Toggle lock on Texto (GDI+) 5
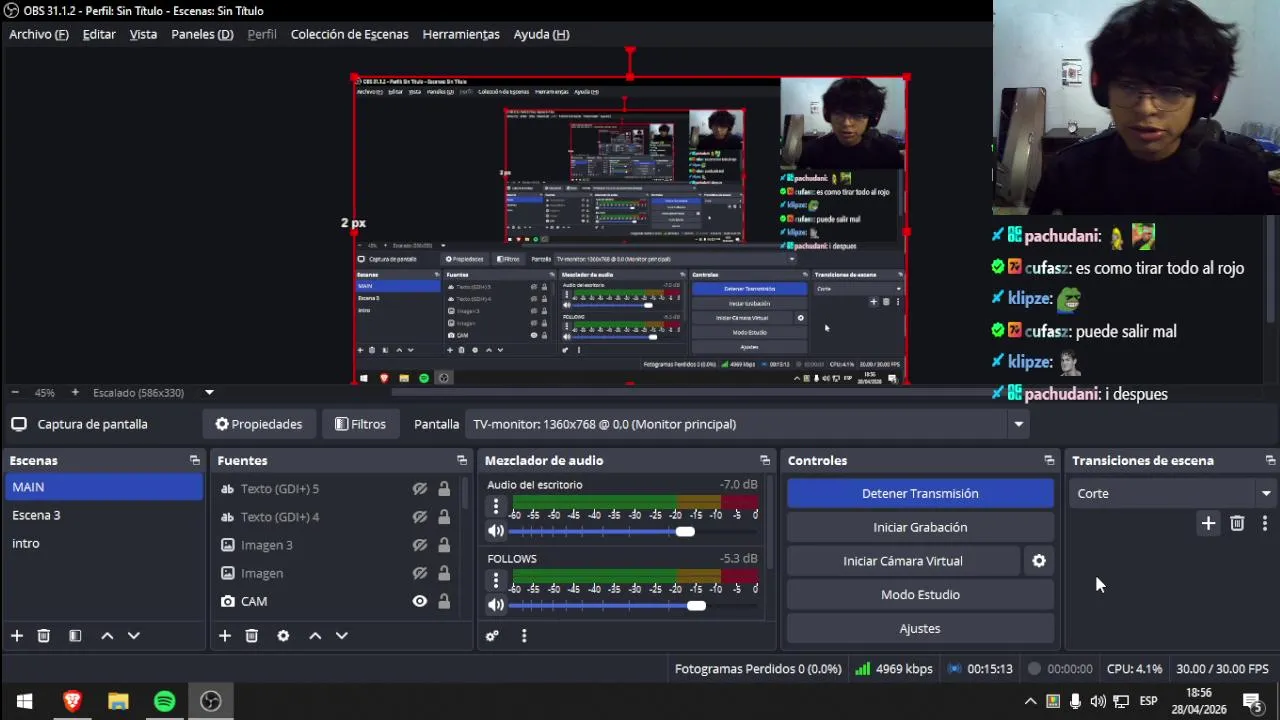Viewport: 1280px width, 720px height. [x=444, y=489]
